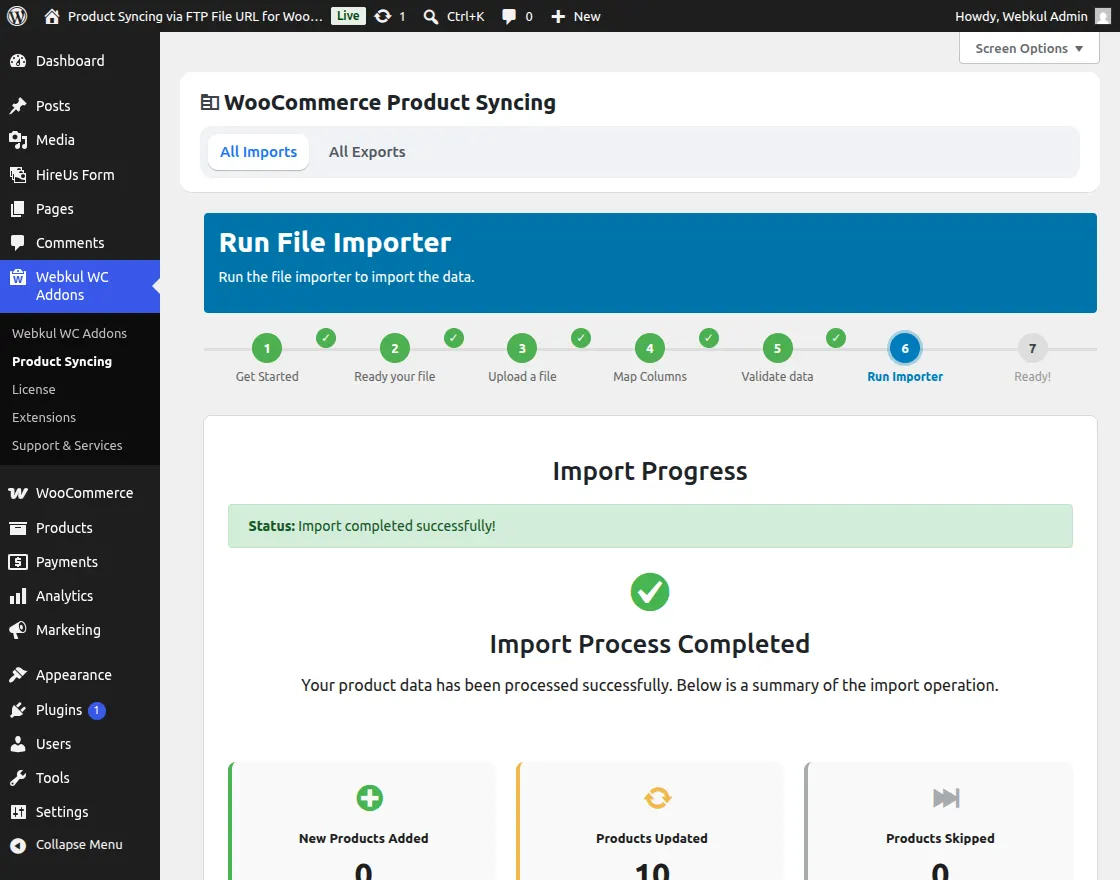
Task: Click the Posts pin icon
Action: point(18,106)
